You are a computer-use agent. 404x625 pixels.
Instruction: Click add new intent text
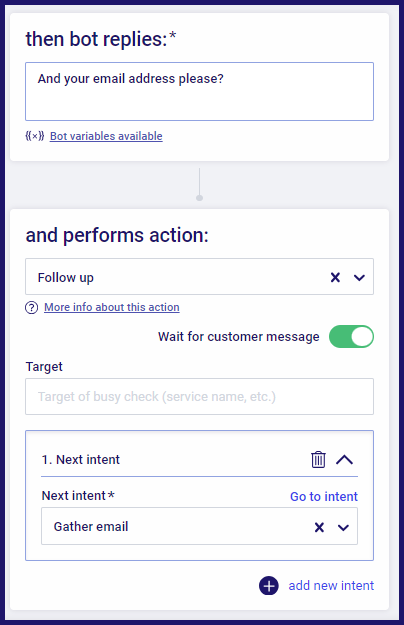point(331,585)
